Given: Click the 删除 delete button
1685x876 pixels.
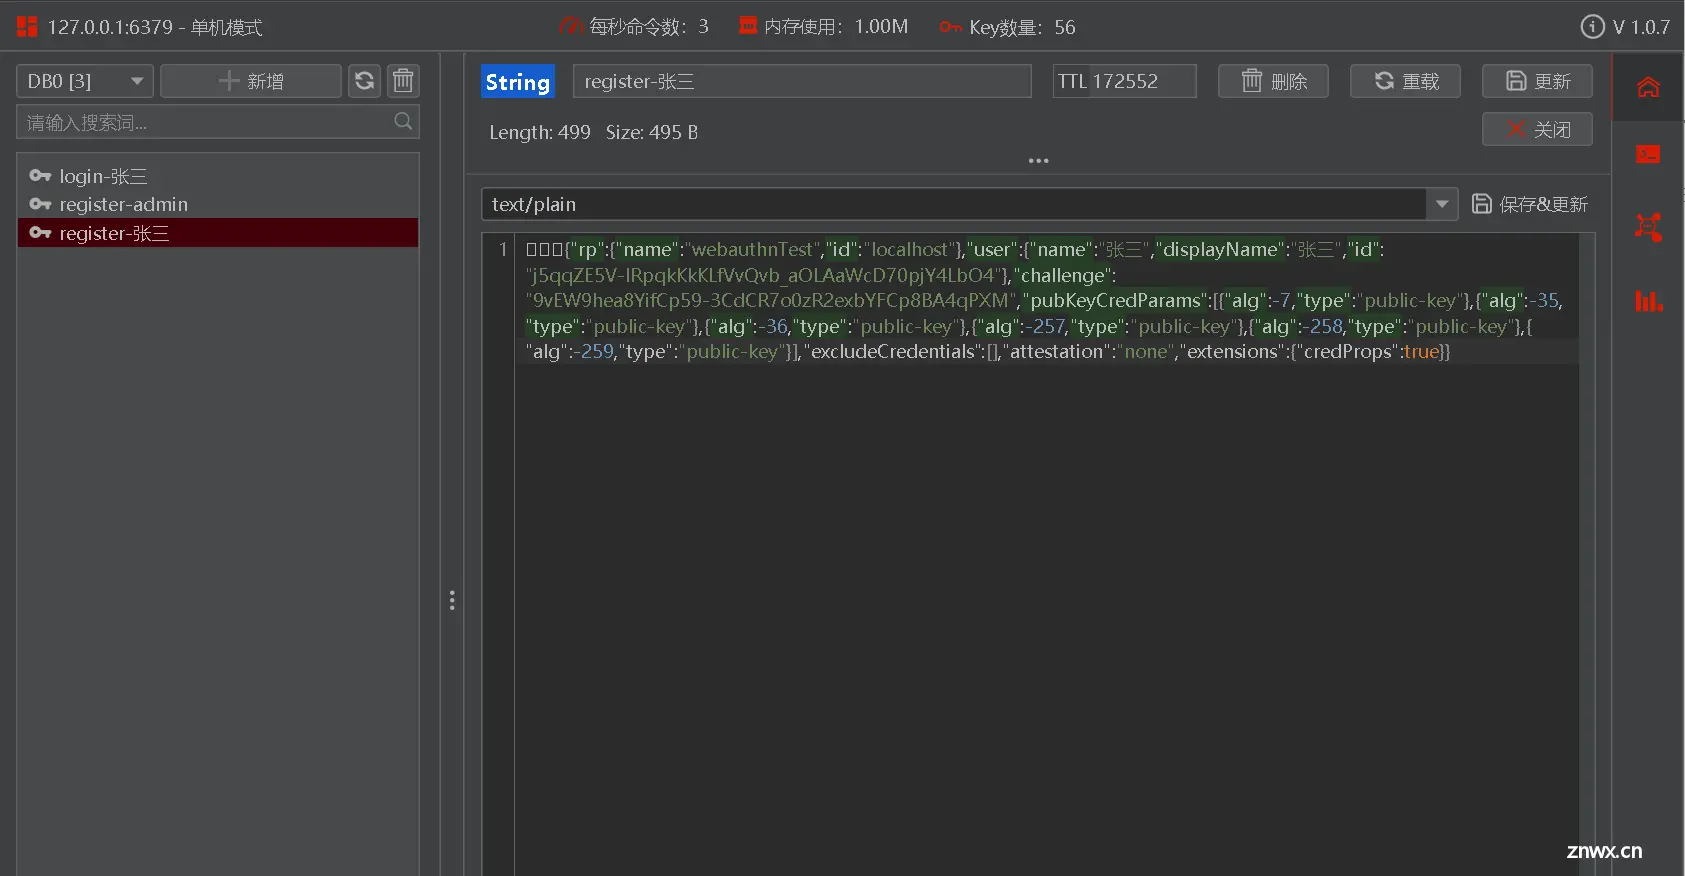Looking at the screenshot, I should click(x=1273, y=81).
